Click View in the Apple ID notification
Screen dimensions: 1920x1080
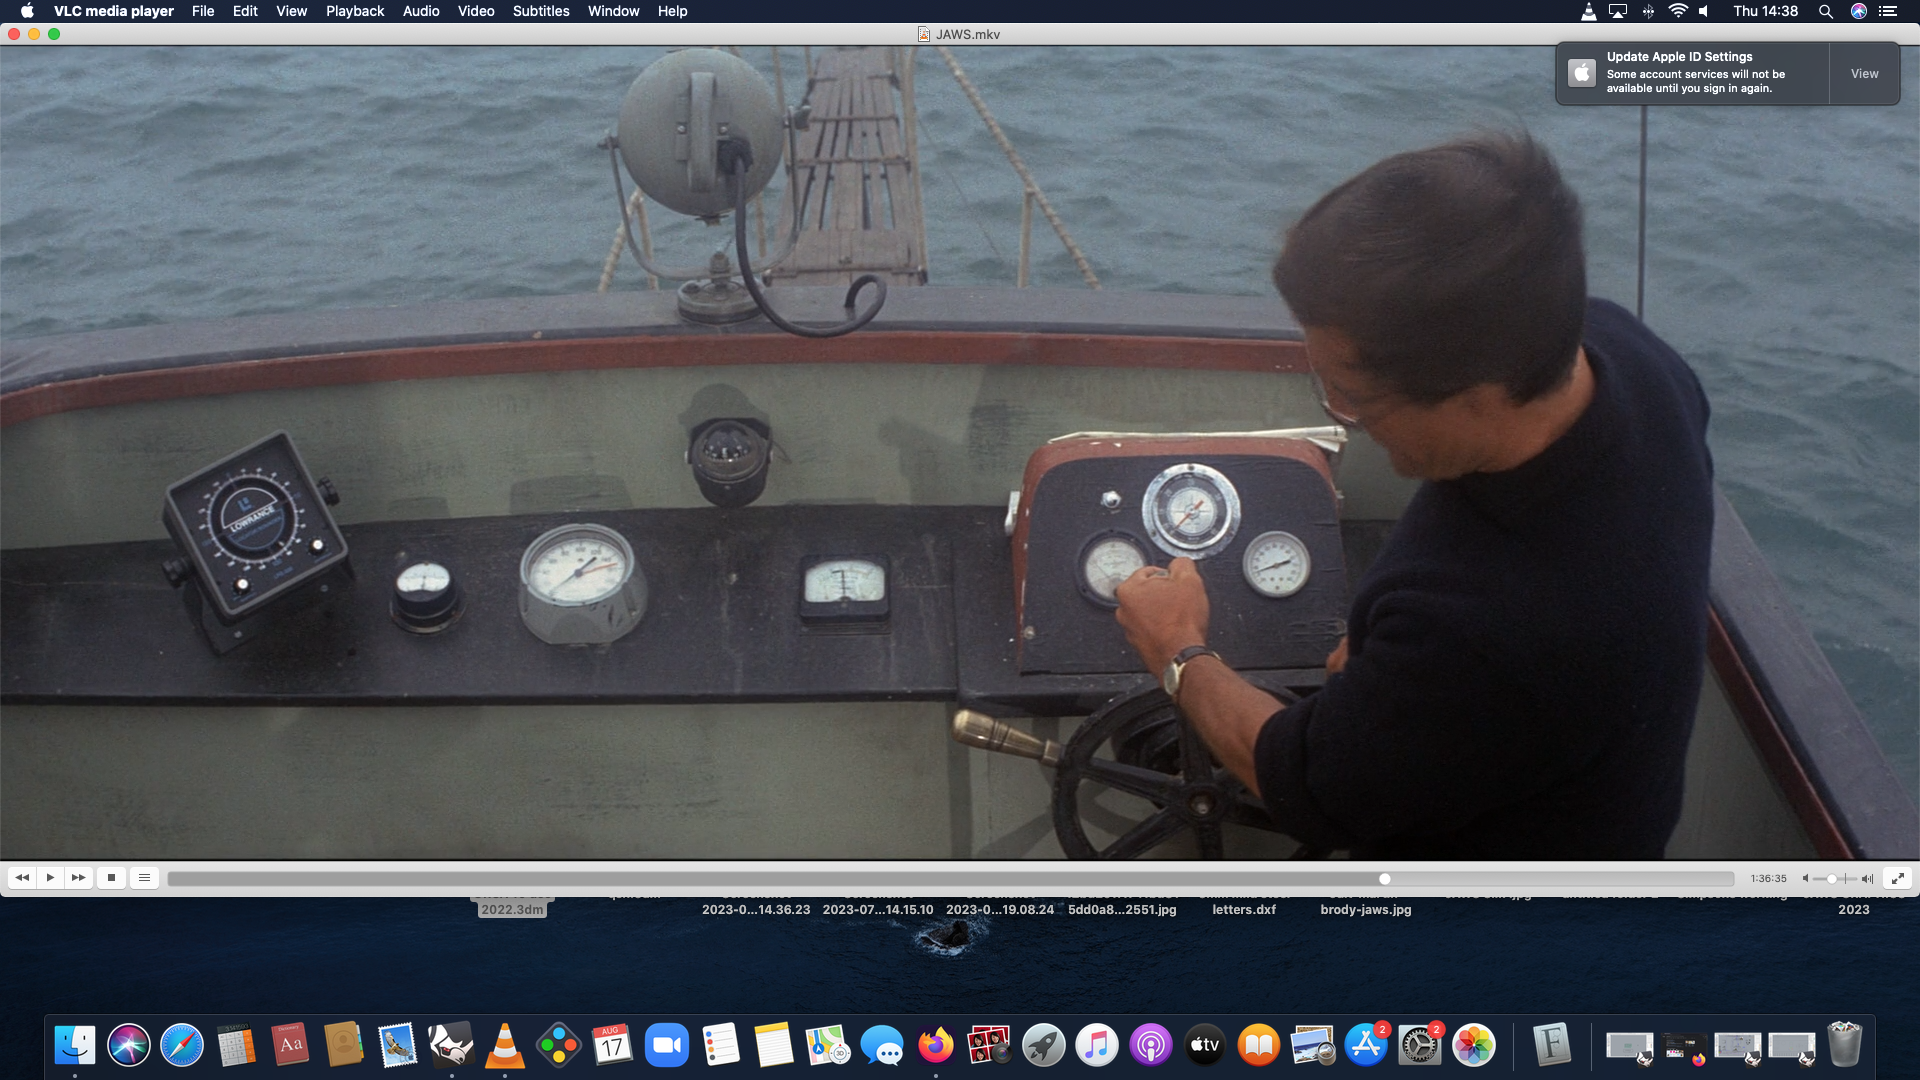[1864, 74]
